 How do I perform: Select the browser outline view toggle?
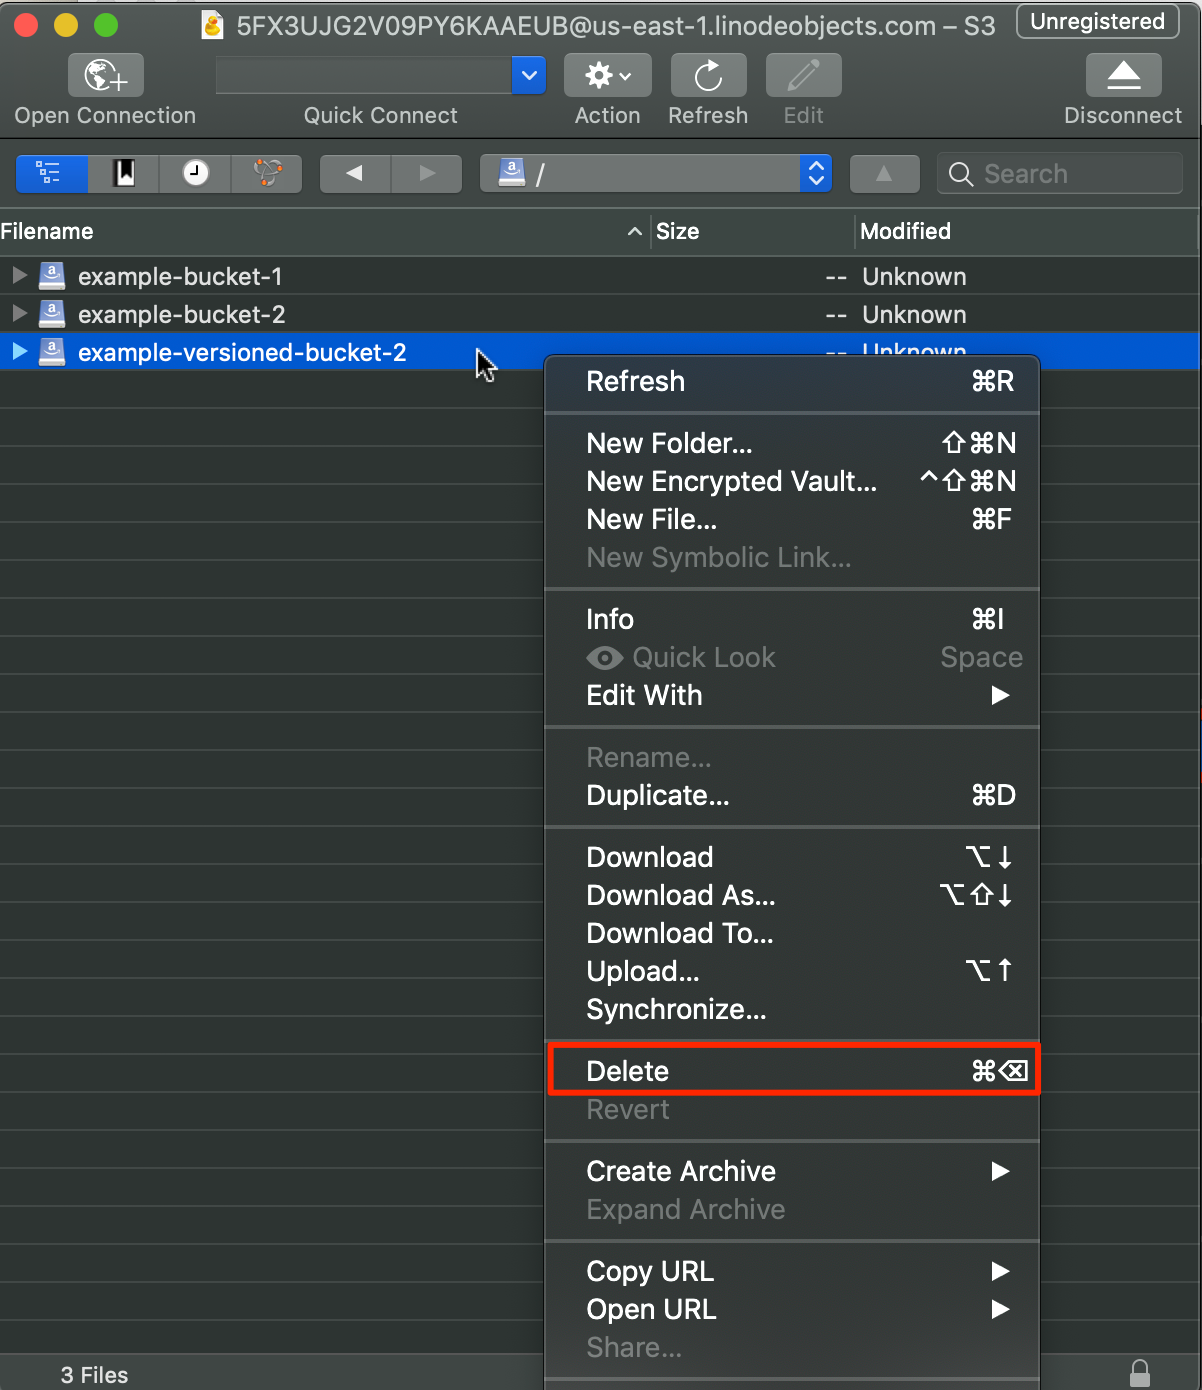click(51, 173)
